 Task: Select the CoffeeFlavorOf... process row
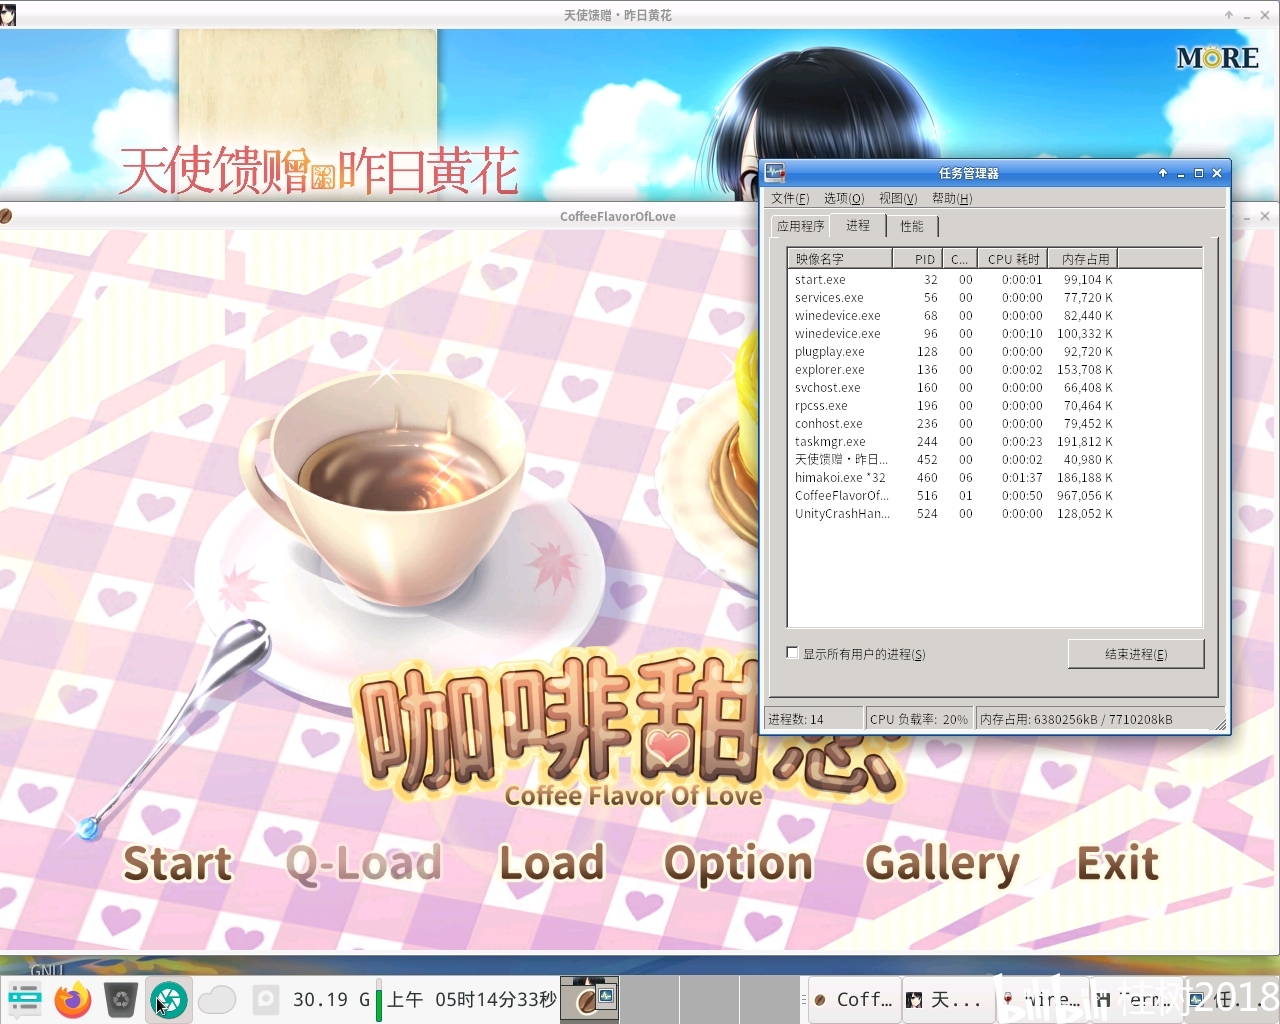953,496
